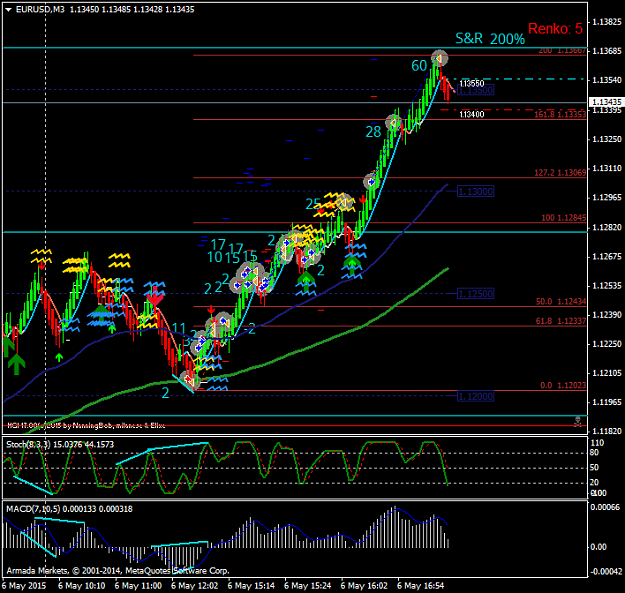Click the cyan '25' count label

point(313,204)
